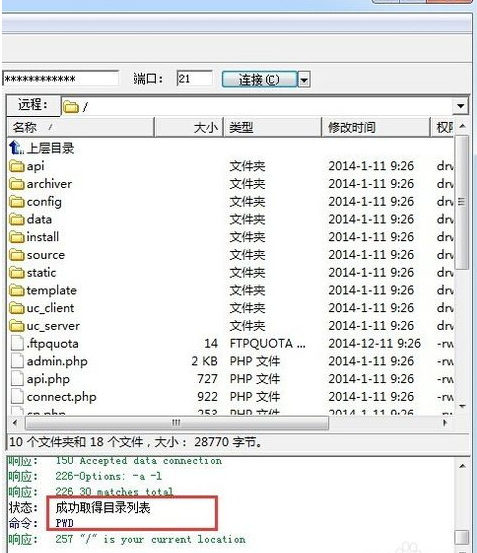Click the connect.php file icon
This screenshot has height=553, width=477.
[17, 396]
